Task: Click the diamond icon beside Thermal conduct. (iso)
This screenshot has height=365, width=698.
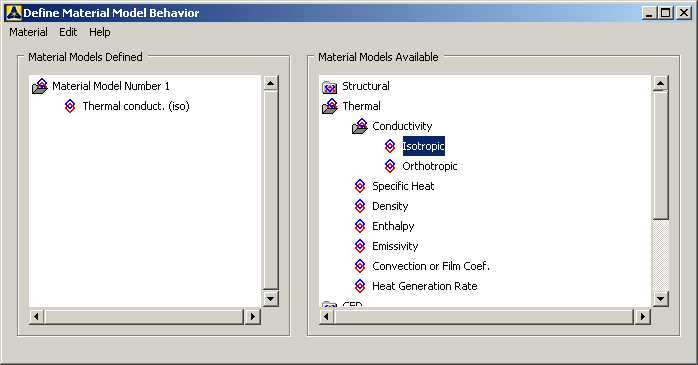Action: pyautogui.click(x=70, y=106)
